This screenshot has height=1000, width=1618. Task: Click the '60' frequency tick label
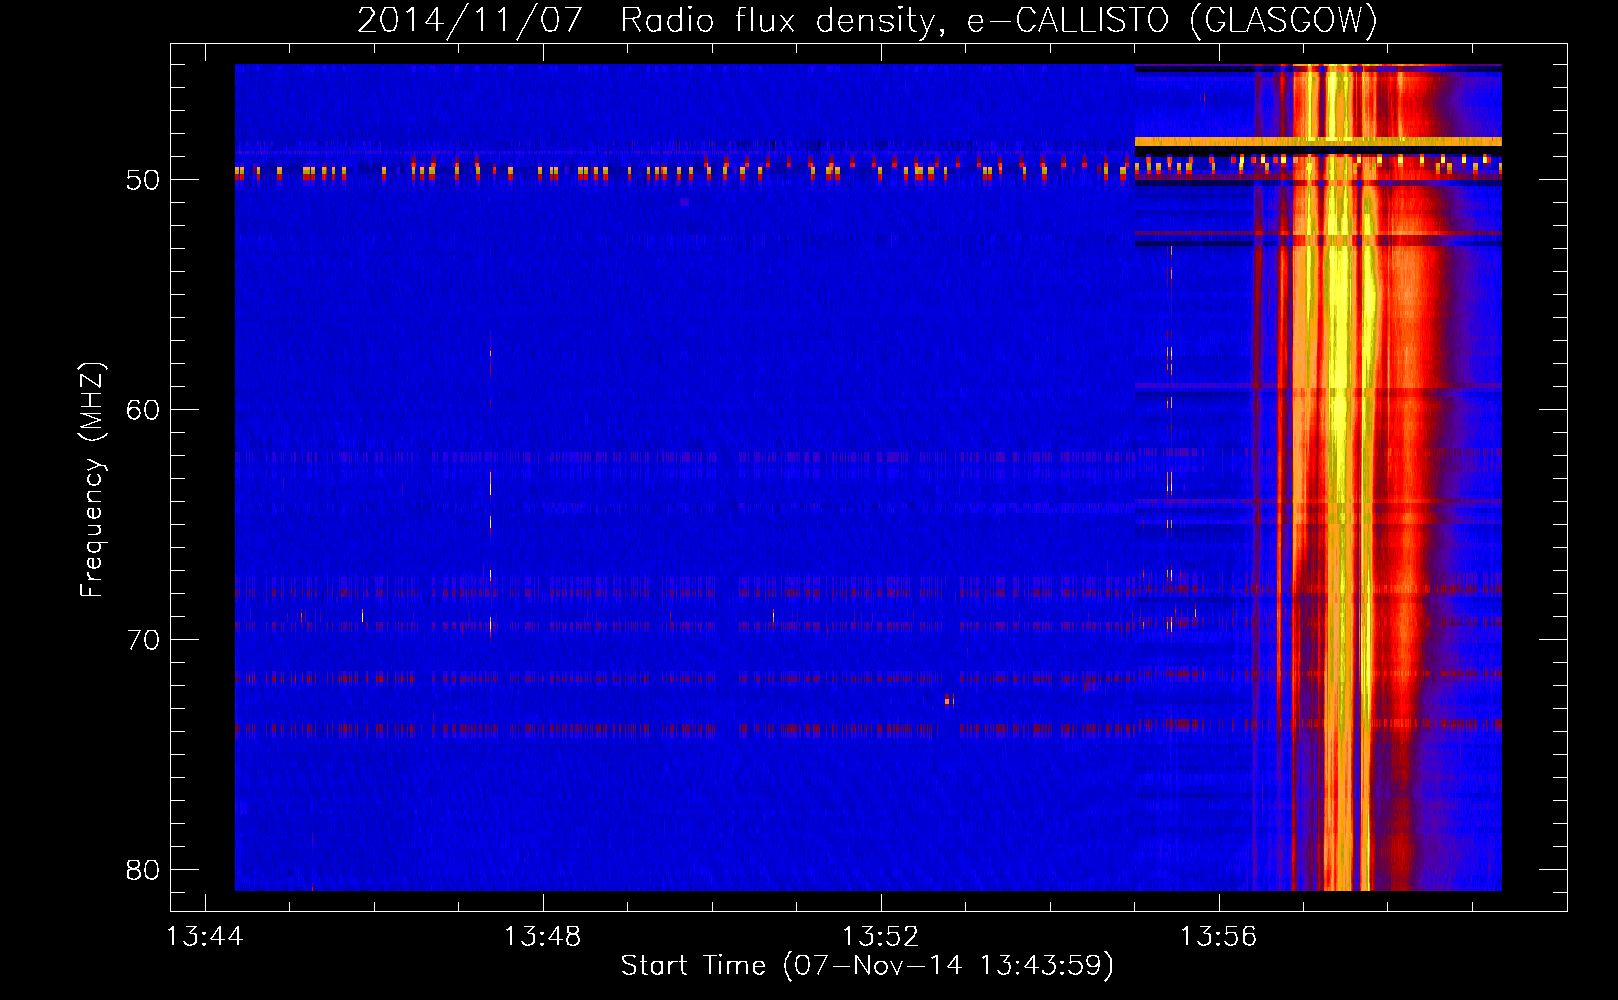pos(143,410)
